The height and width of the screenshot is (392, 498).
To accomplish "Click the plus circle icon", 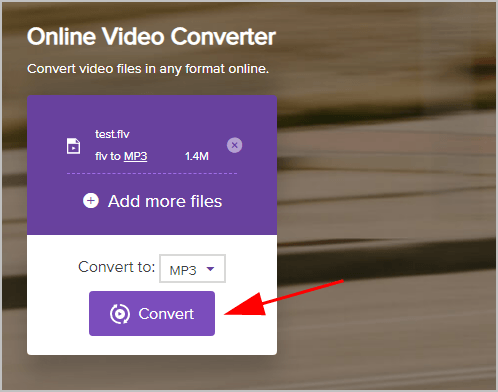I will tap(91, 201).
